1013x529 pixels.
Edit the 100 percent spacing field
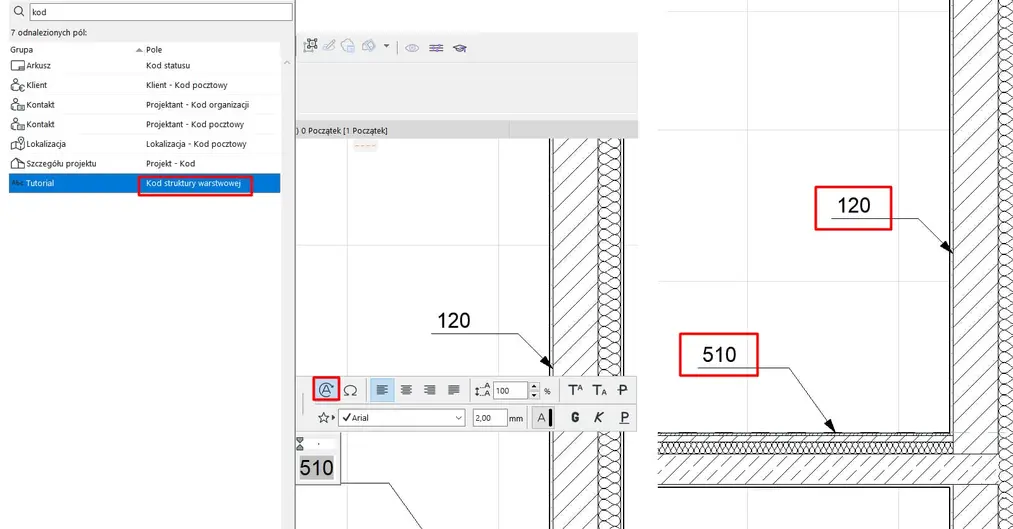(510, 390)
